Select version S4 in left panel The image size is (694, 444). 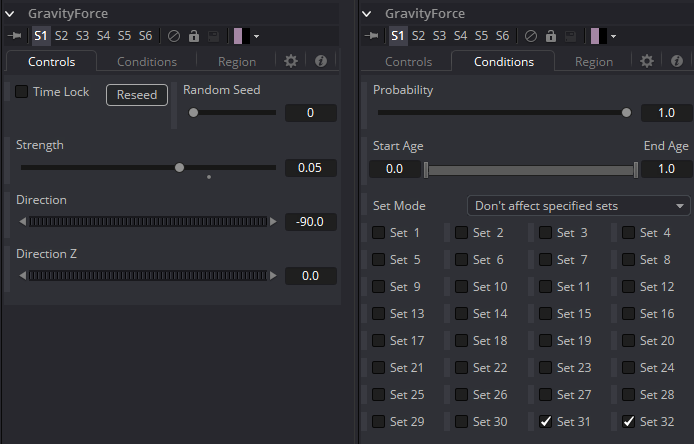(x=104, y=36)
